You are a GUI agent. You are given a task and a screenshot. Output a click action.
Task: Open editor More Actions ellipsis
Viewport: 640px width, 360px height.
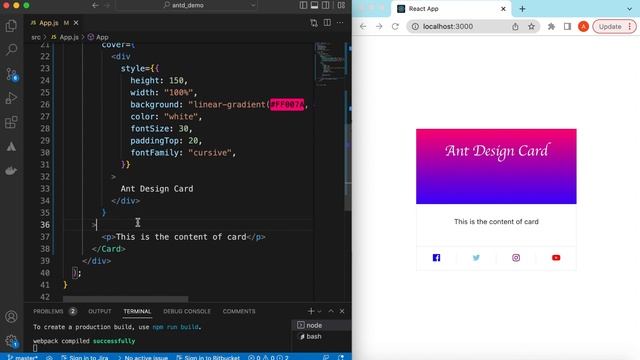(x=340, y=23)
